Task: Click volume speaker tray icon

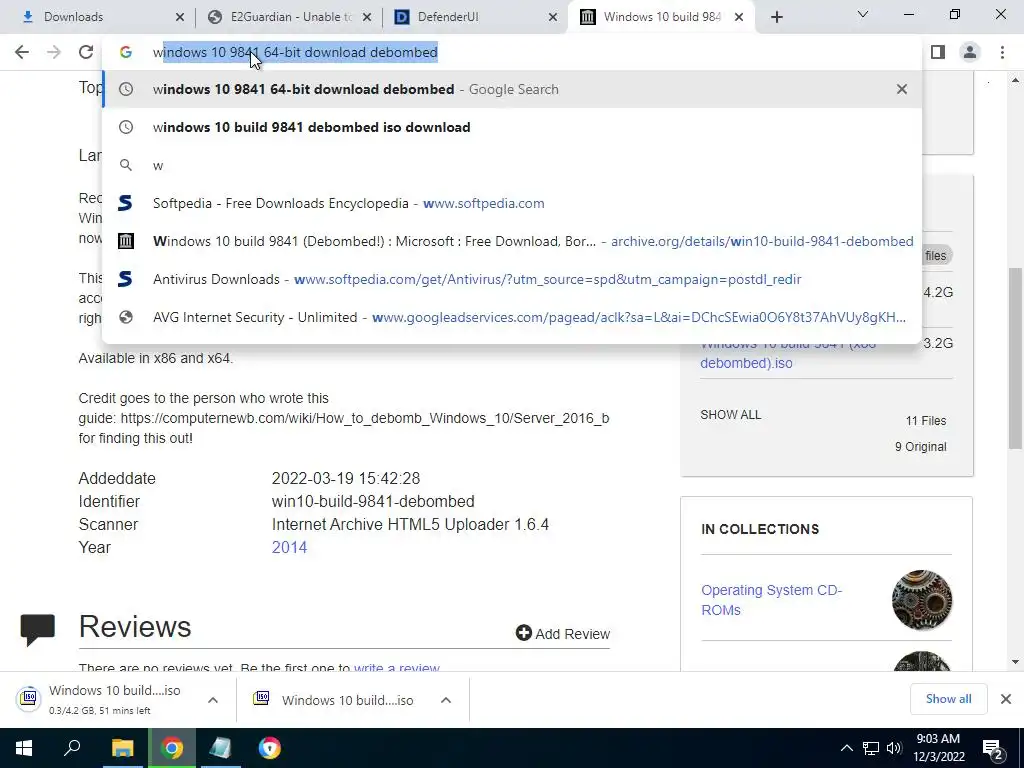Action: click(x=894, y=748)
